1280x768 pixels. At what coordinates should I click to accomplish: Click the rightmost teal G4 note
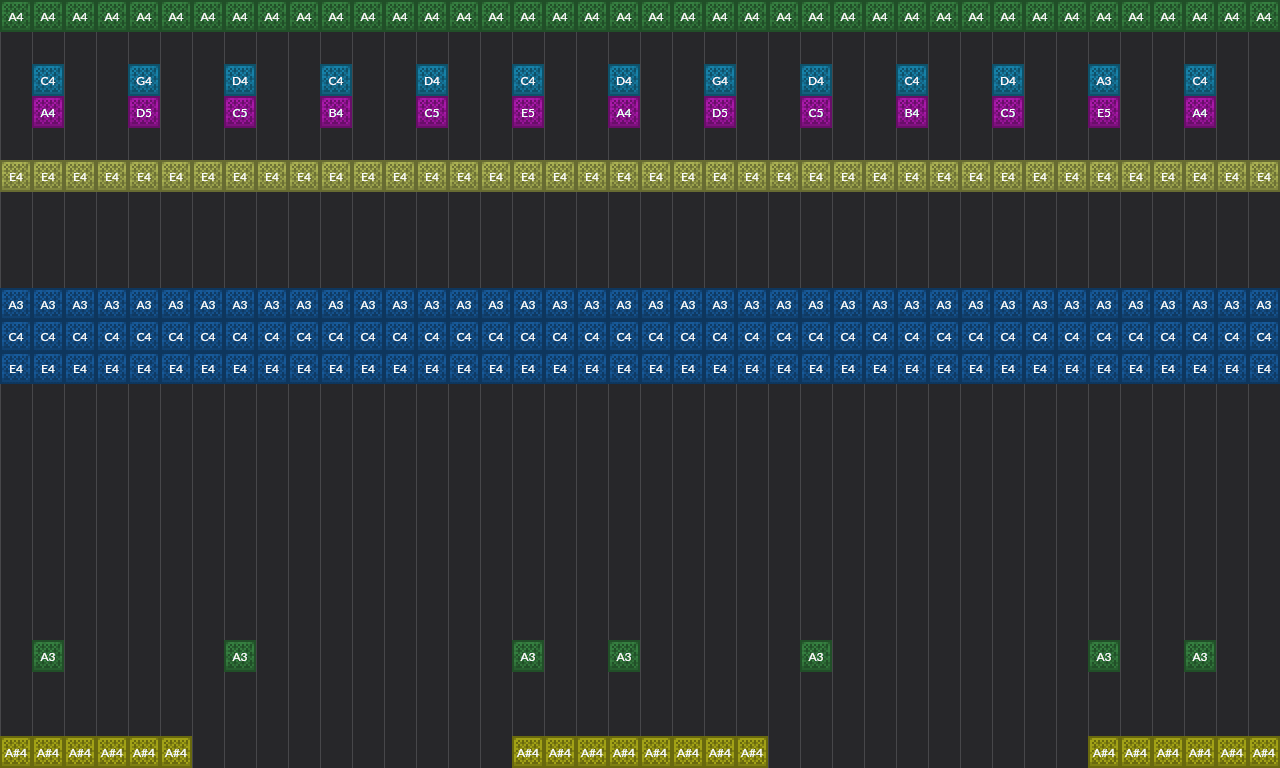pyautogui.click(x=719, y=81)
